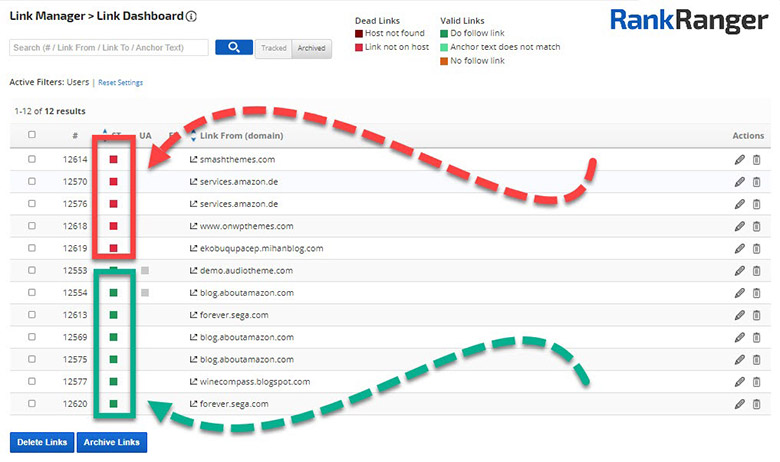Click the gray UA square in row 12553
The width and height of the screenshot is (780, 462).
pyautogui.click(x=145, y=271)
